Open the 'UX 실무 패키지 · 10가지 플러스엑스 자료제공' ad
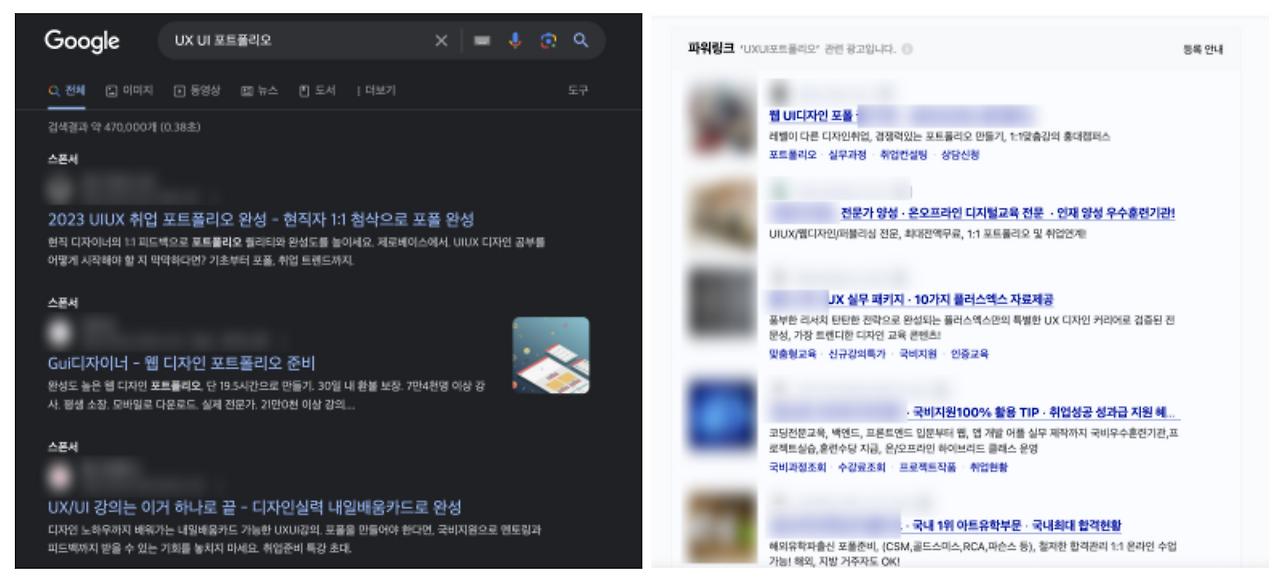This screenshot has width=1280, height=579. pos(940,299)
